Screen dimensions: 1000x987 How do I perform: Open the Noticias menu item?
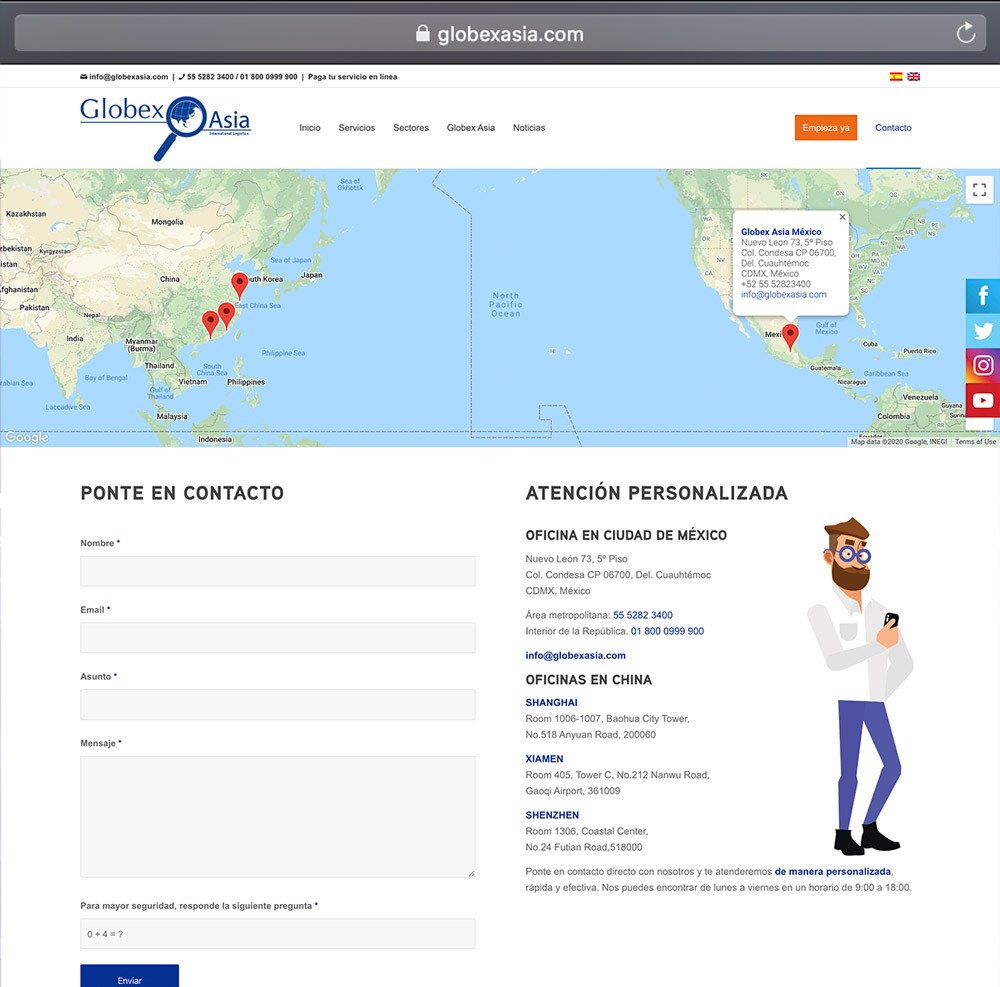pos(529,128)
